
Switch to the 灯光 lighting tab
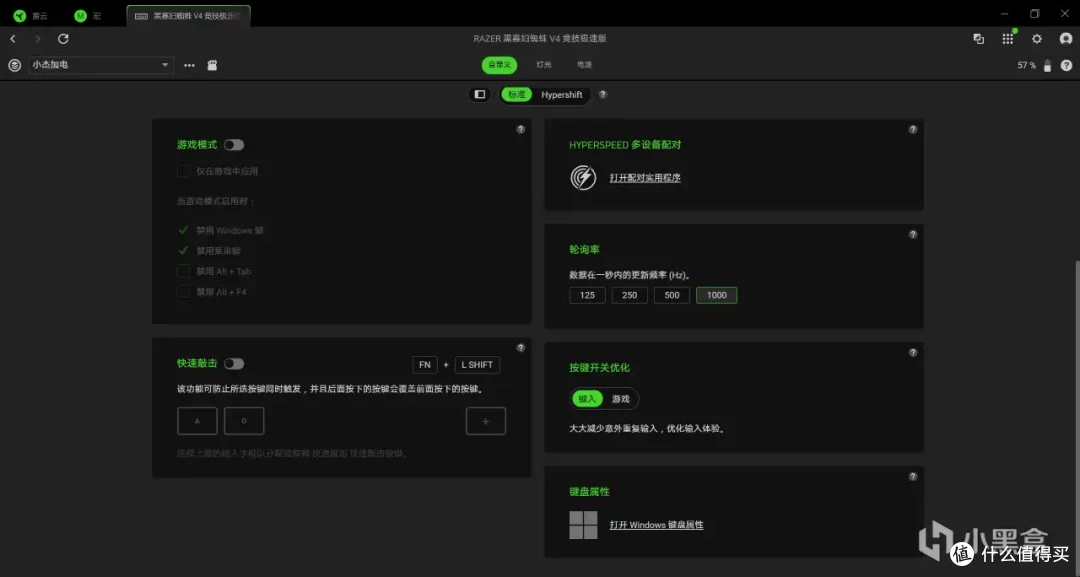(x=544, y=65)
